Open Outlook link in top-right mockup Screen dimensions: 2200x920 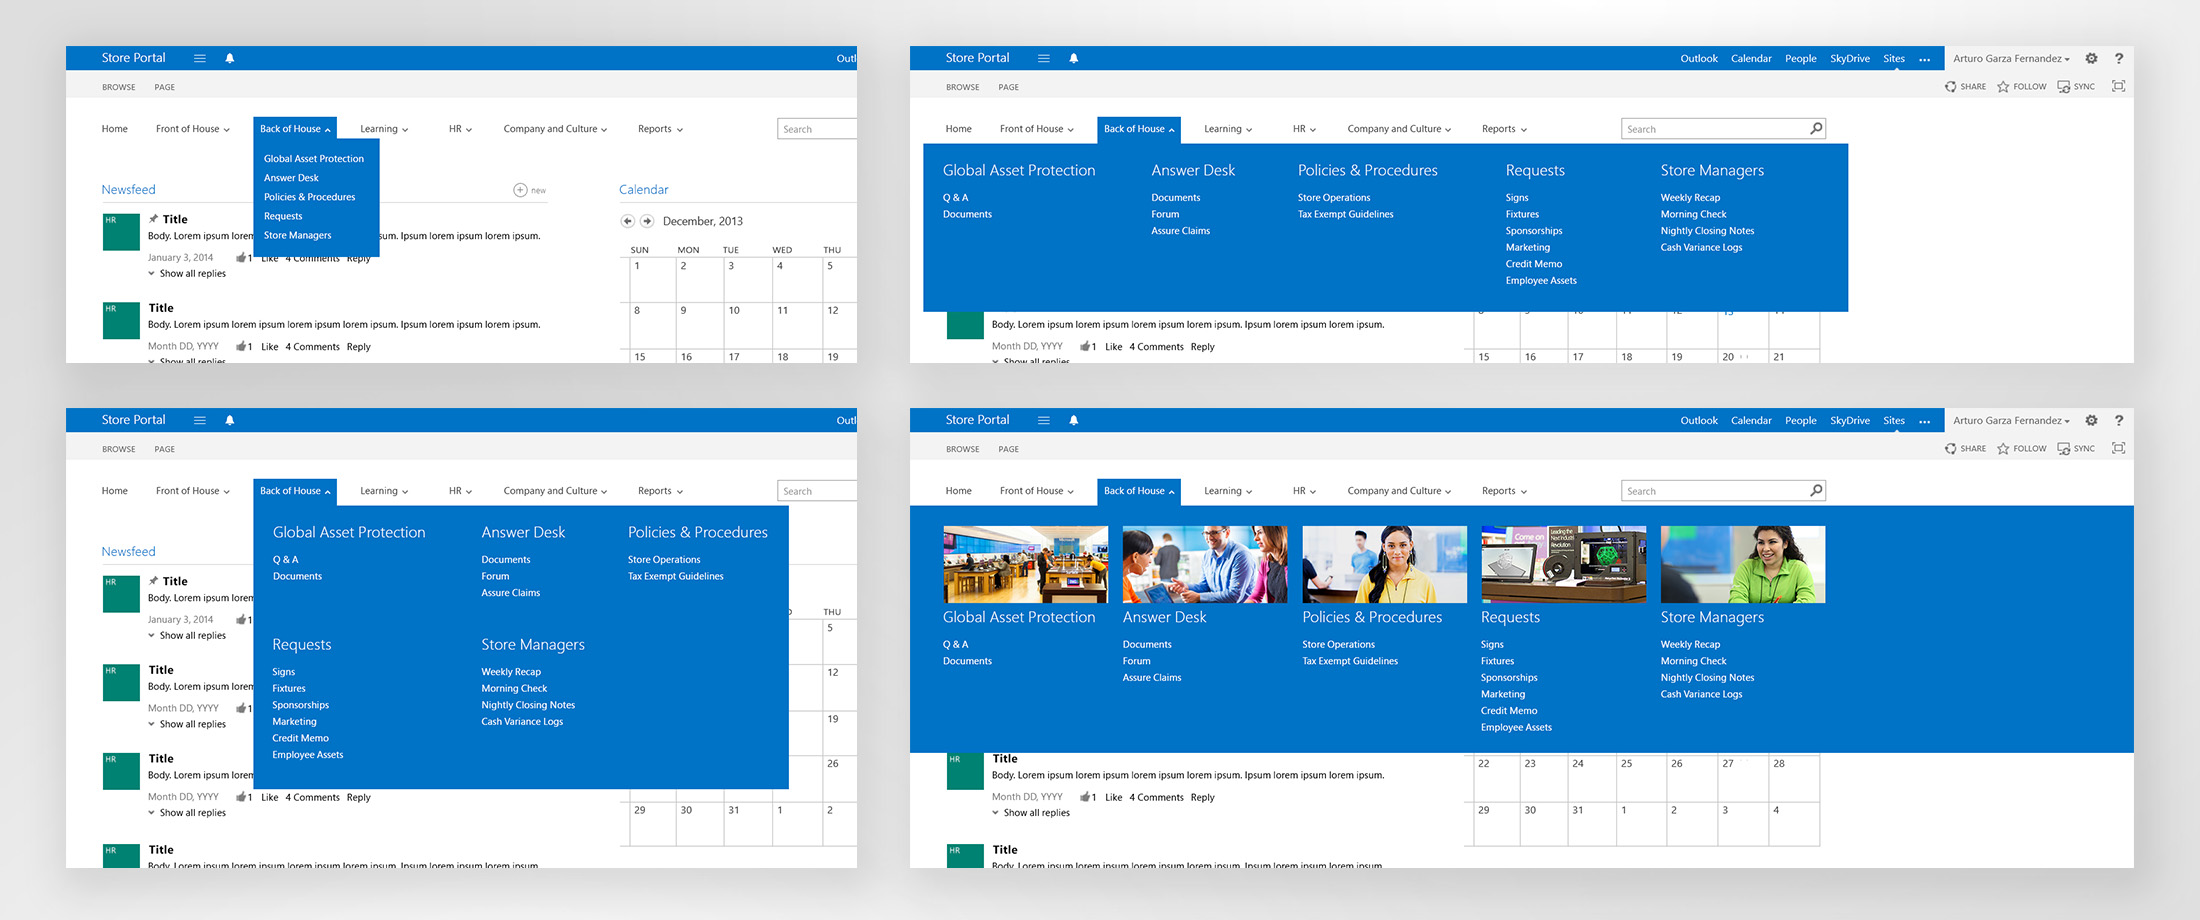click(x=1699, y=58)
